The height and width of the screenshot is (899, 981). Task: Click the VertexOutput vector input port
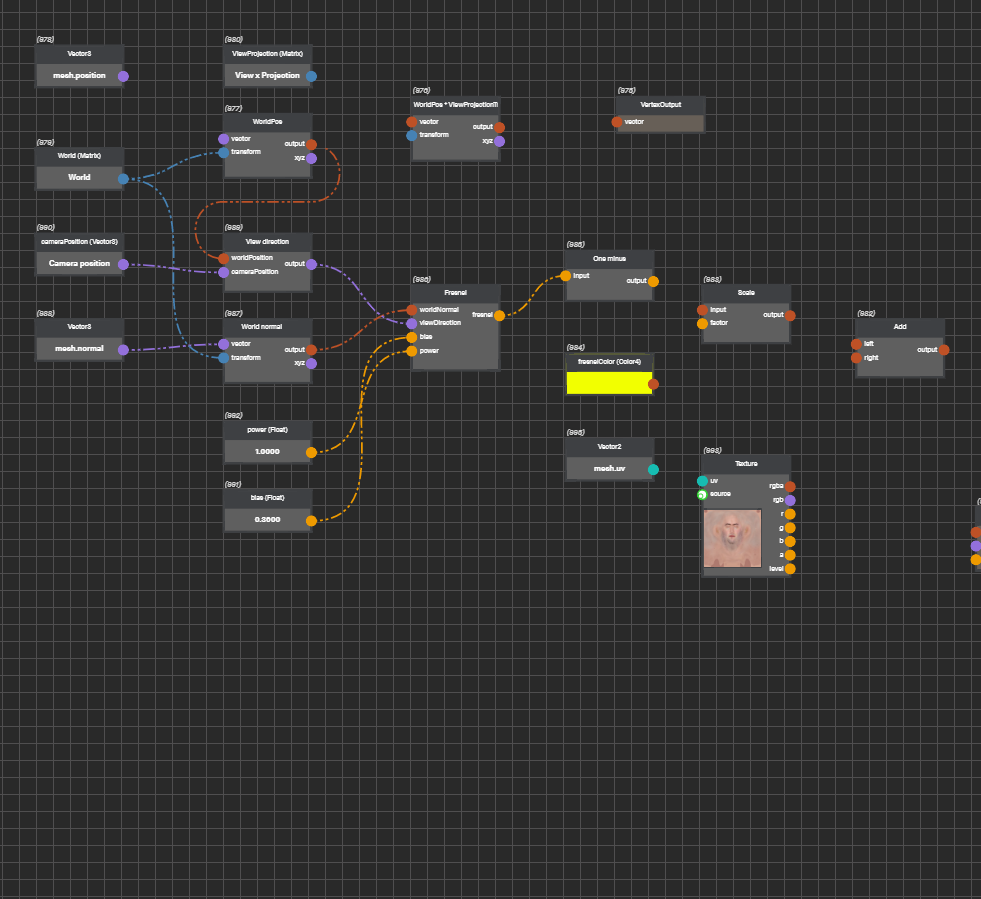[x=617, y=122]
